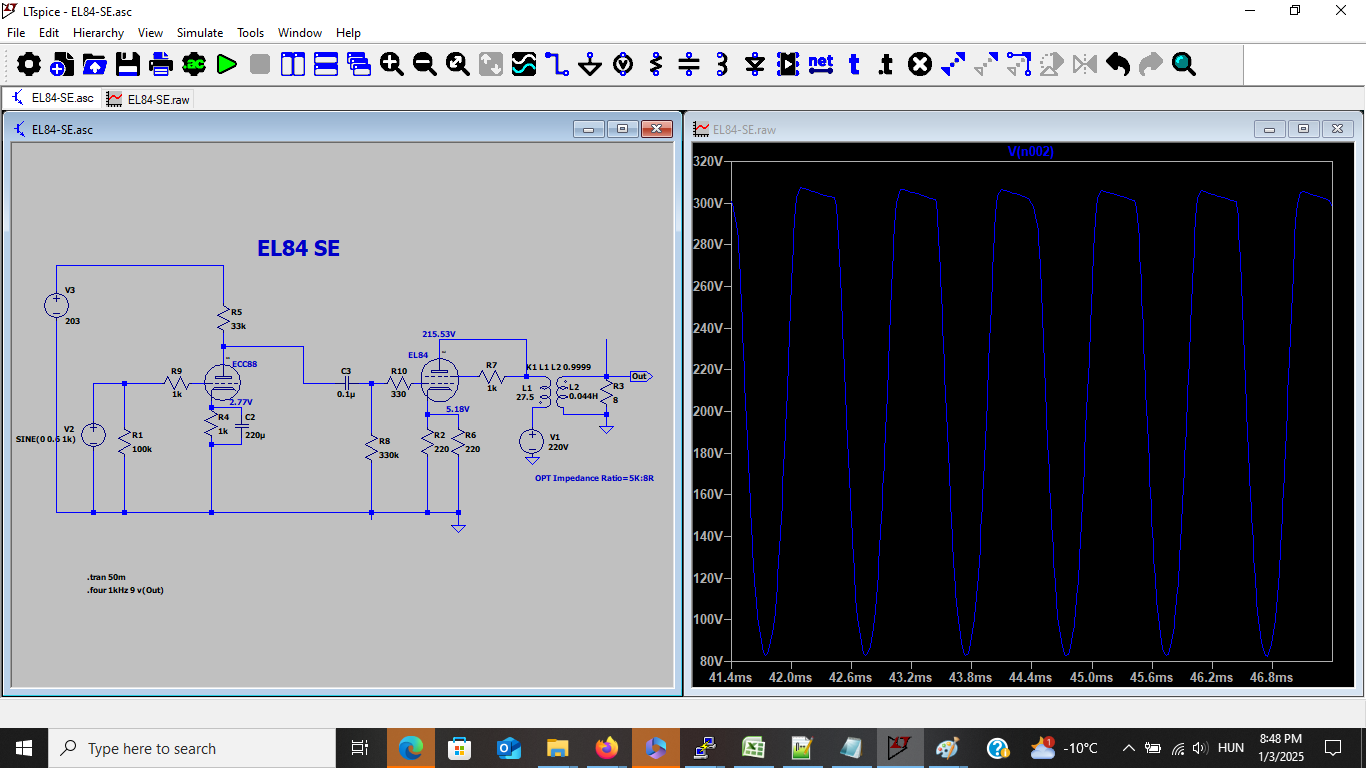
Task: Open the Simulate menu
Action: click(x=200, y=33)
